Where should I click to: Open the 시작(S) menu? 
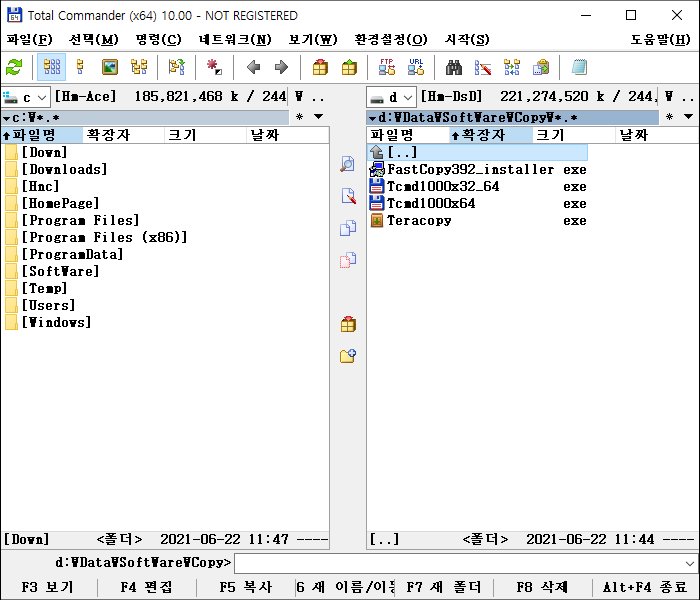click(467, 39)
